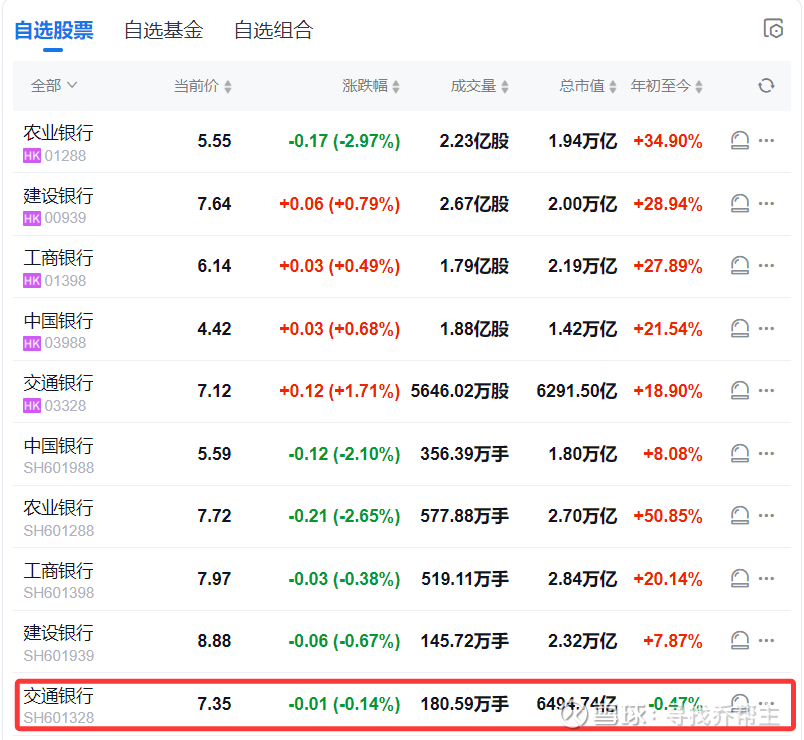Screen dimensions: 804x740
Task: Click alert bell for 中国银行 SH601988
Action: click(x=740, y=454)
